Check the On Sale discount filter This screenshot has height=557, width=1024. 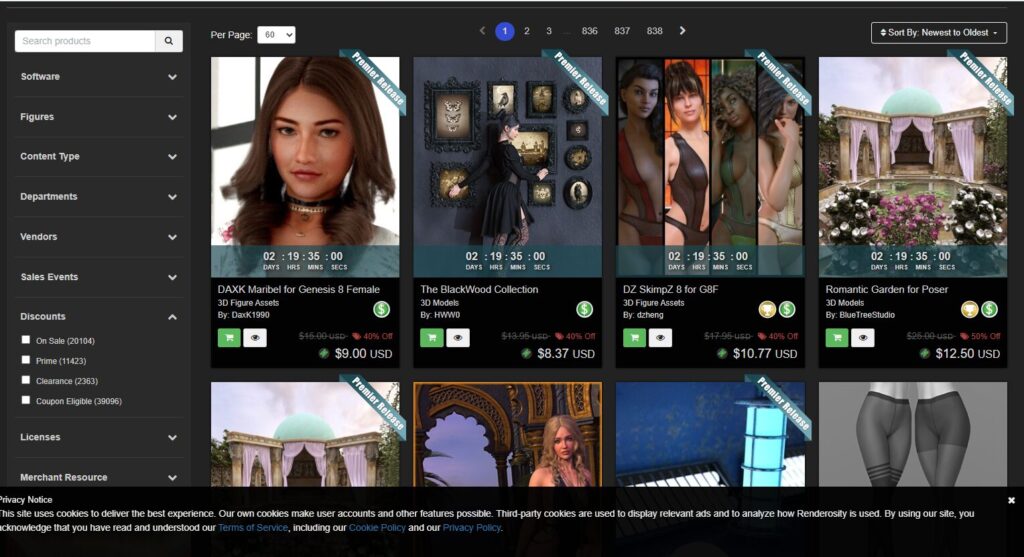coord(25,340)
